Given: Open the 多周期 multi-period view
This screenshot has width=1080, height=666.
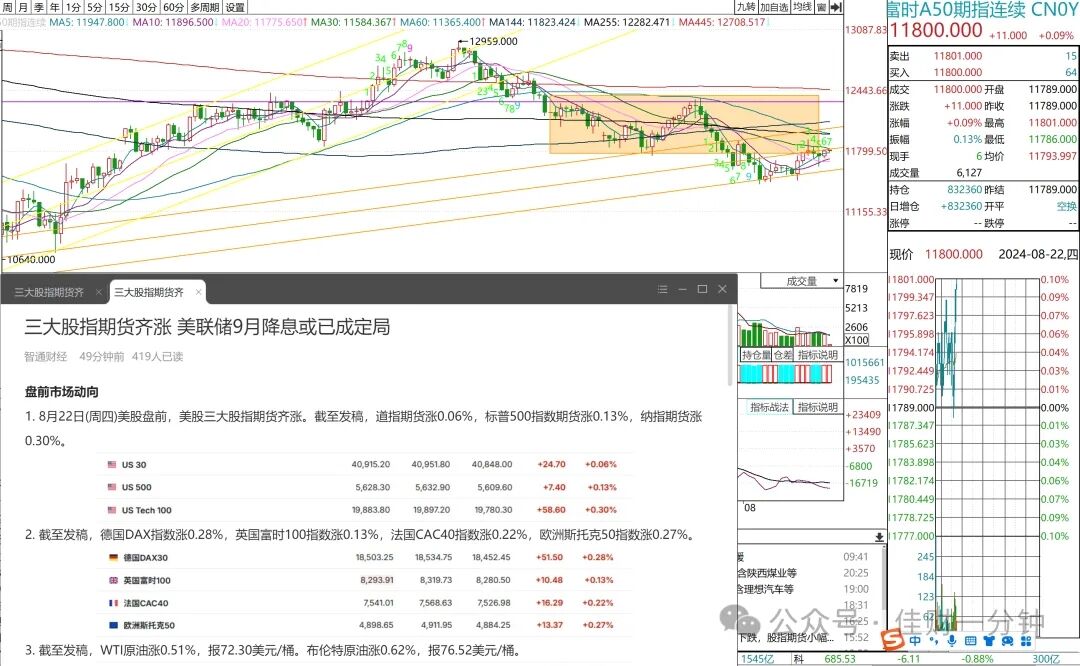Looking at the screenshot, I should click(x=205, y=7).
